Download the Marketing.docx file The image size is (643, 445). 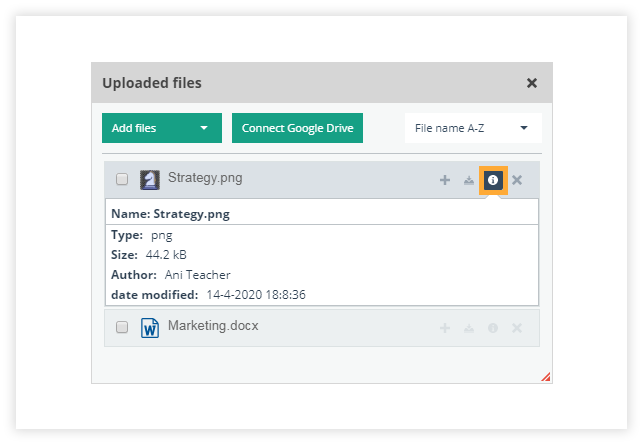coord(469,328)
